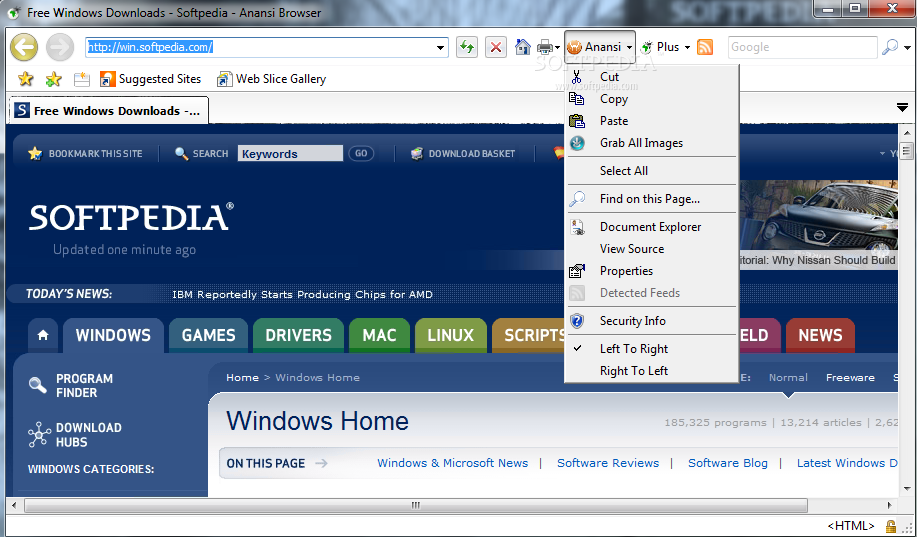
Task: Click the horizontal scrollbar right arrow
Action: click(x=890, y=505)
